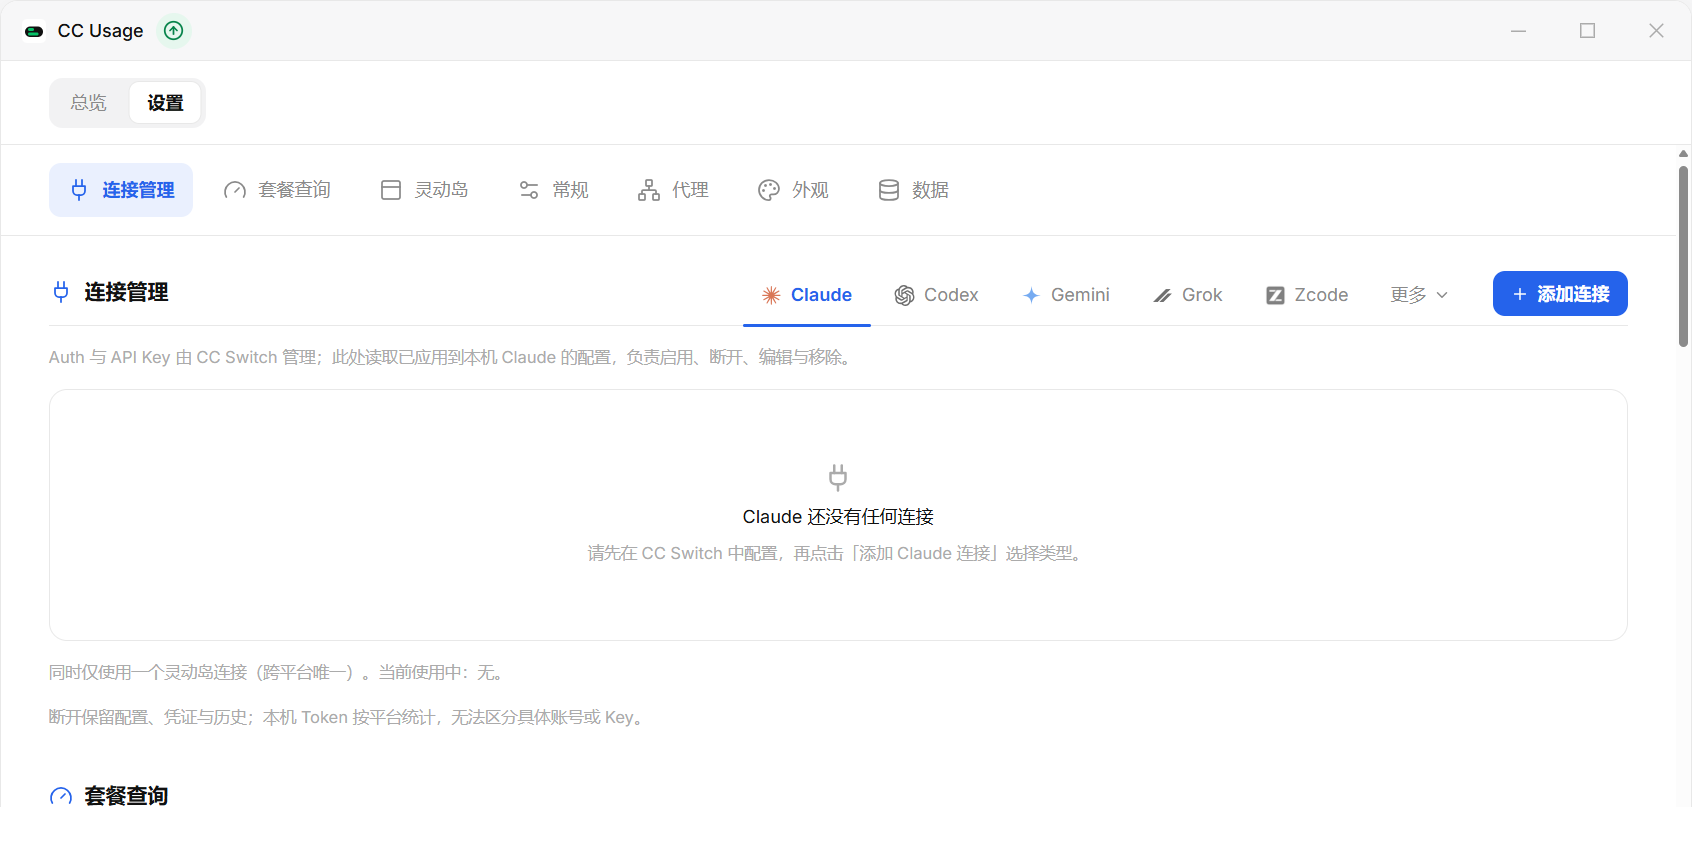Viewport: 1692px width, 855px height.
Task: Open the 代理 settings section
Action: [x=674, y=190]
